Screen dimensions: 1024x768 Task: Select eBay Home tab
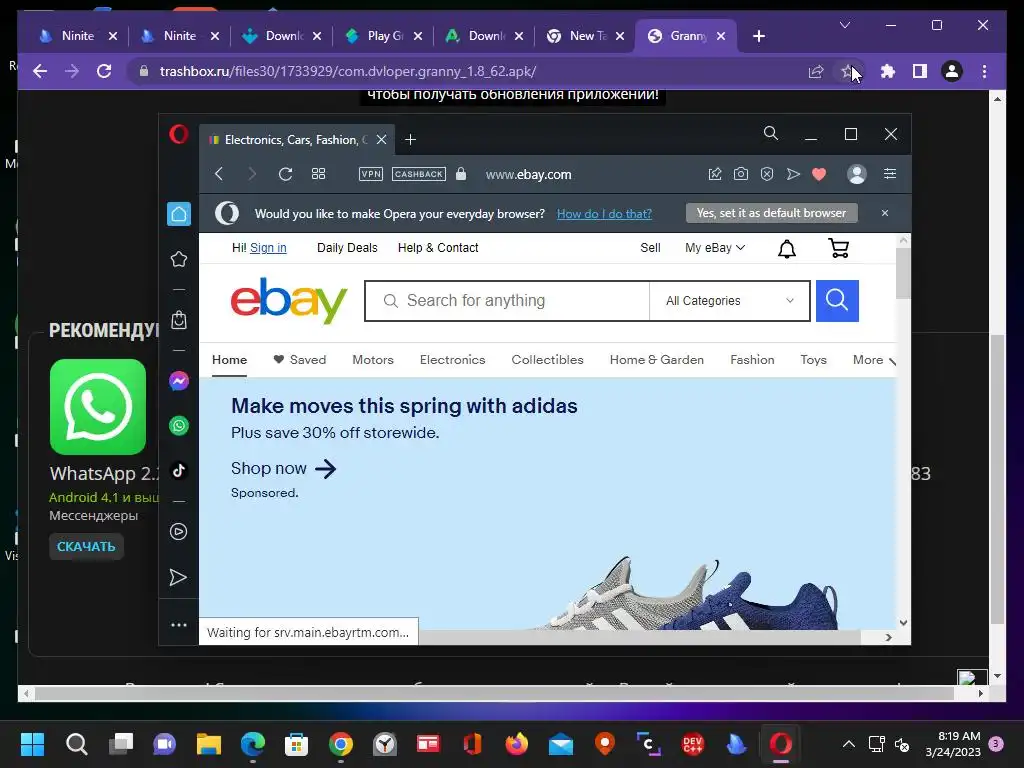[229, 360]
